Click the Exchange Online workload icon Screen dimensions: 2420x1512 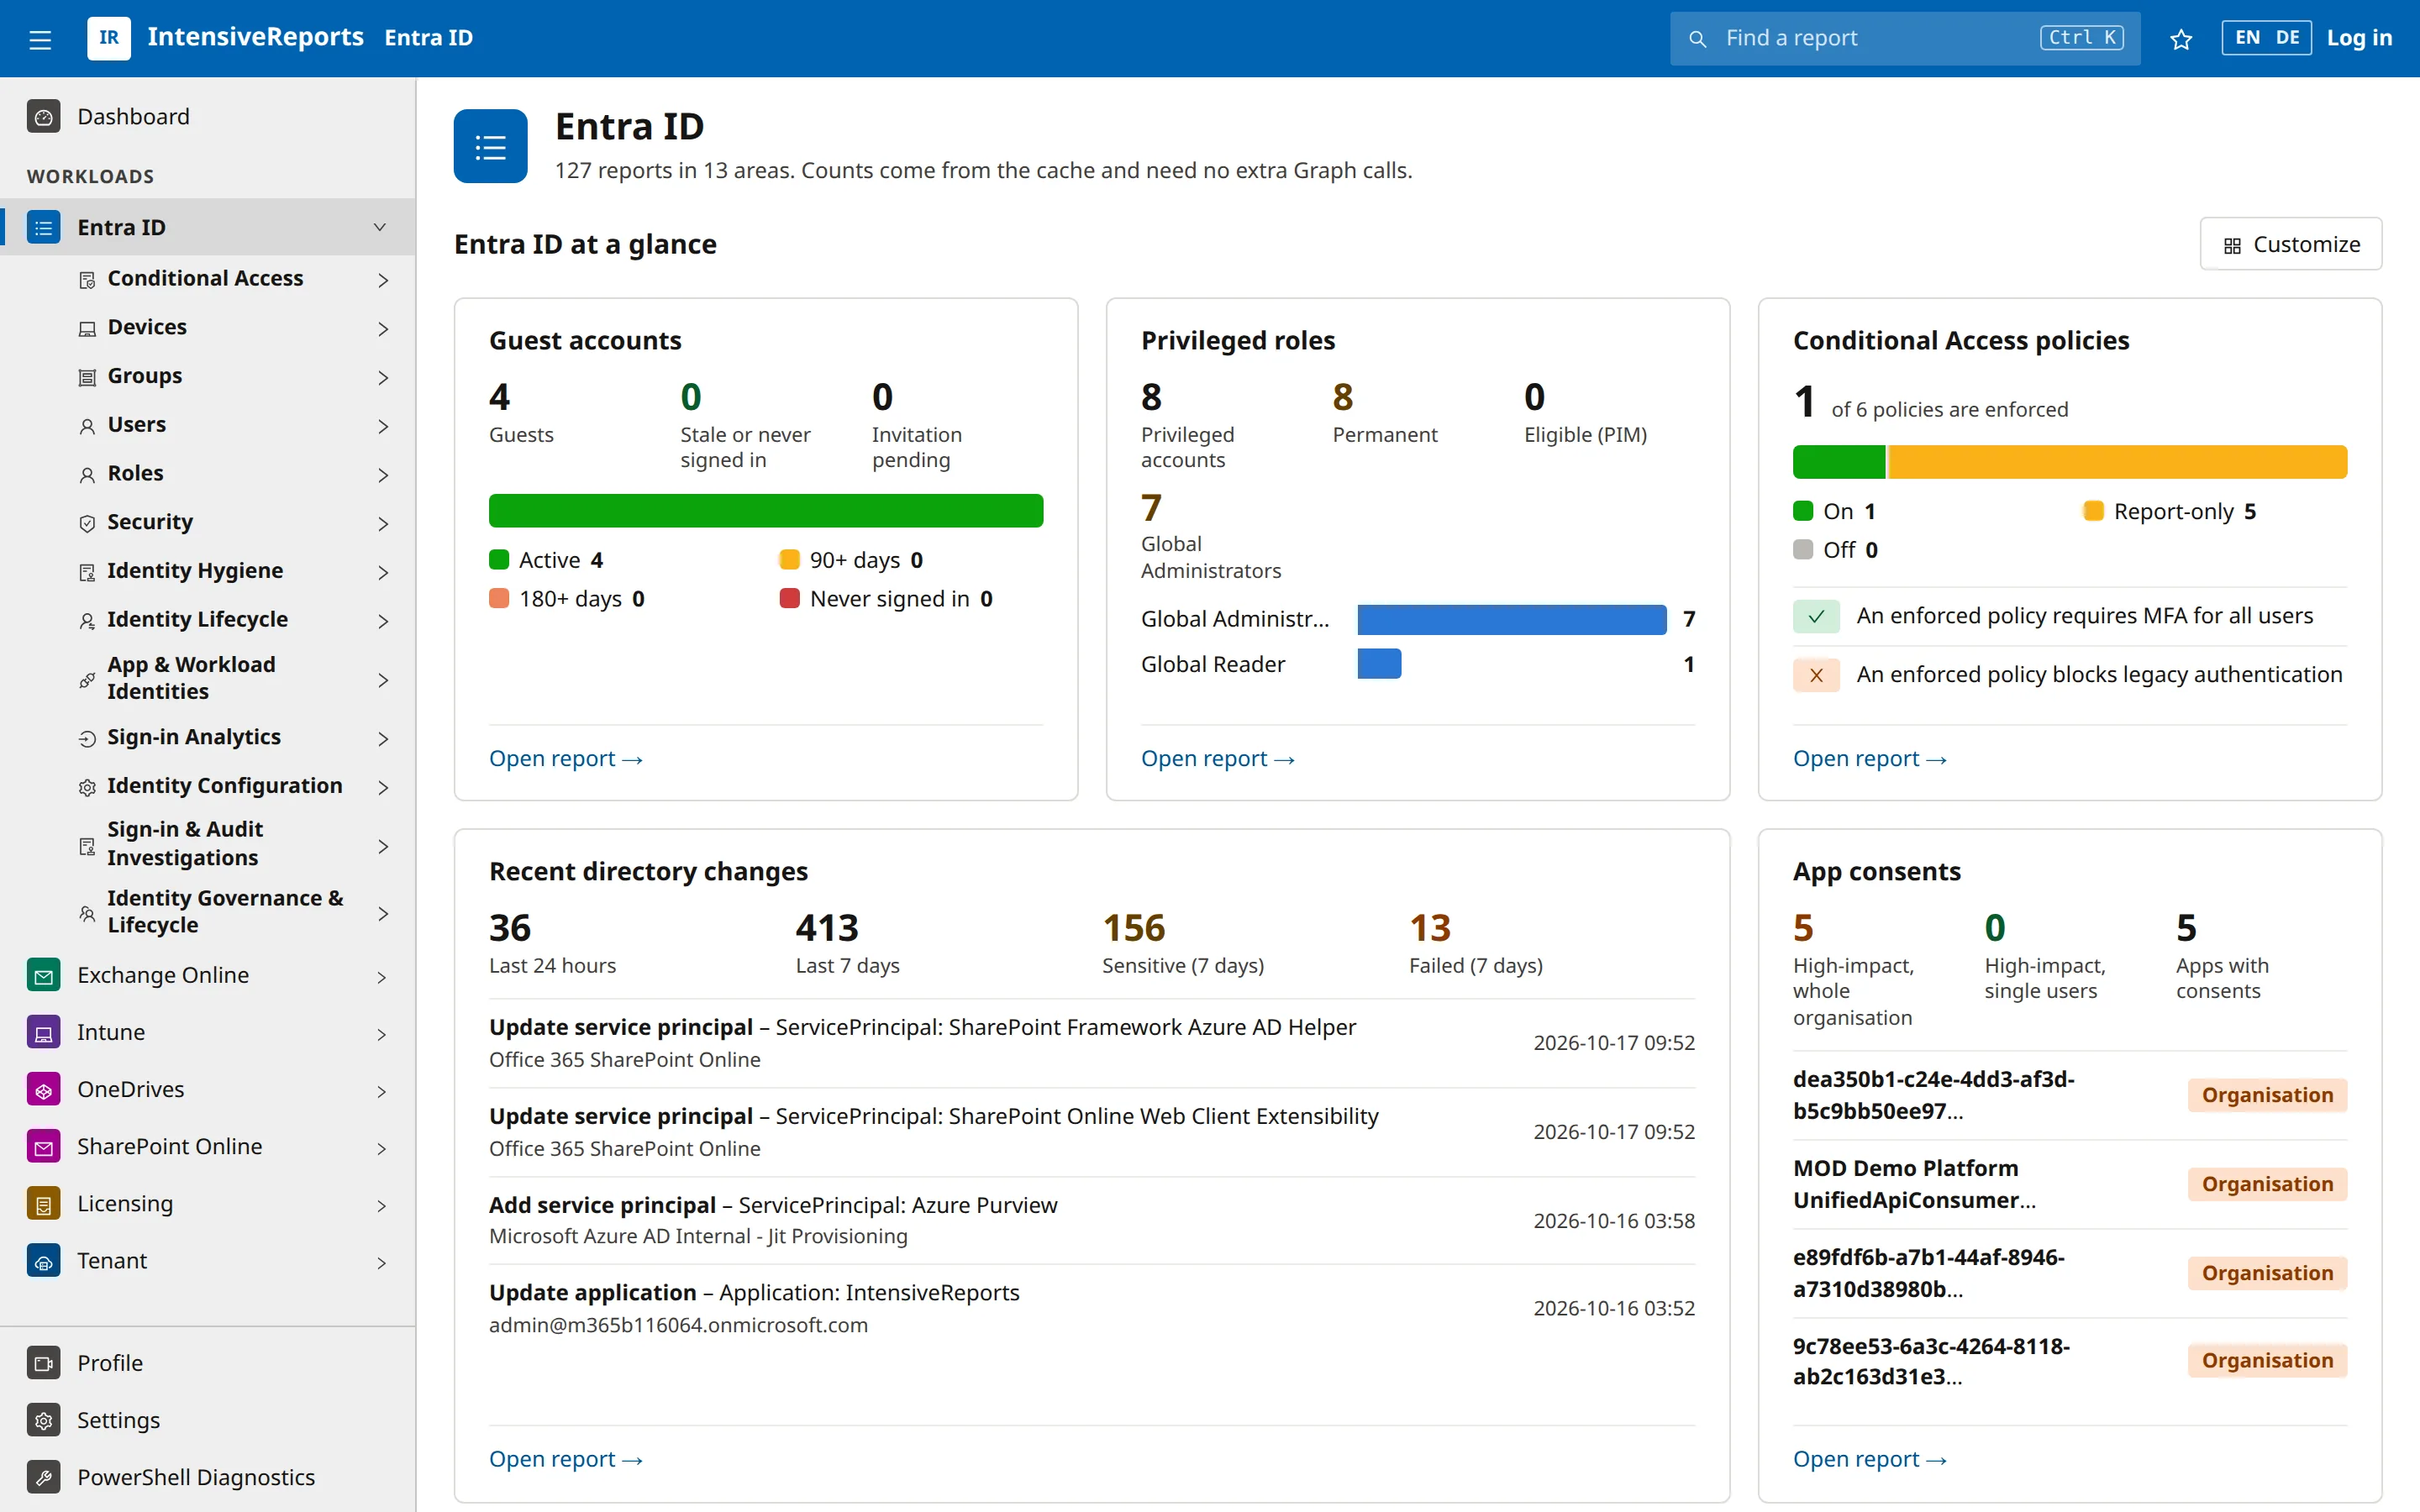coord(43,975)
